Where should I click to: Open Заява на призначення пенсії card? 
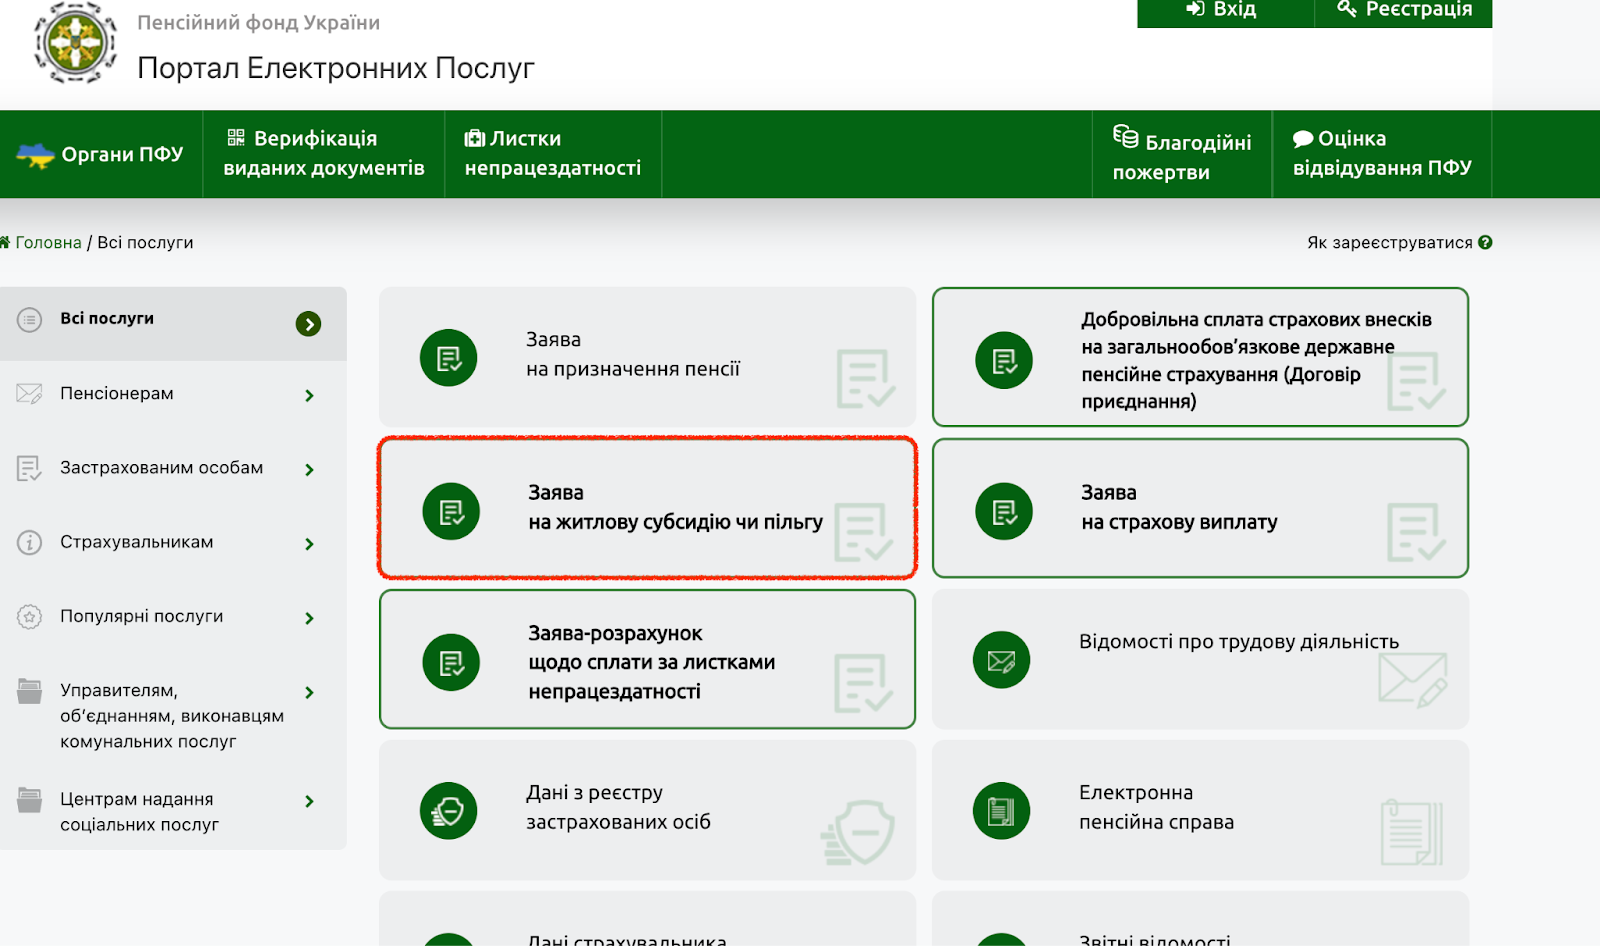647,357
